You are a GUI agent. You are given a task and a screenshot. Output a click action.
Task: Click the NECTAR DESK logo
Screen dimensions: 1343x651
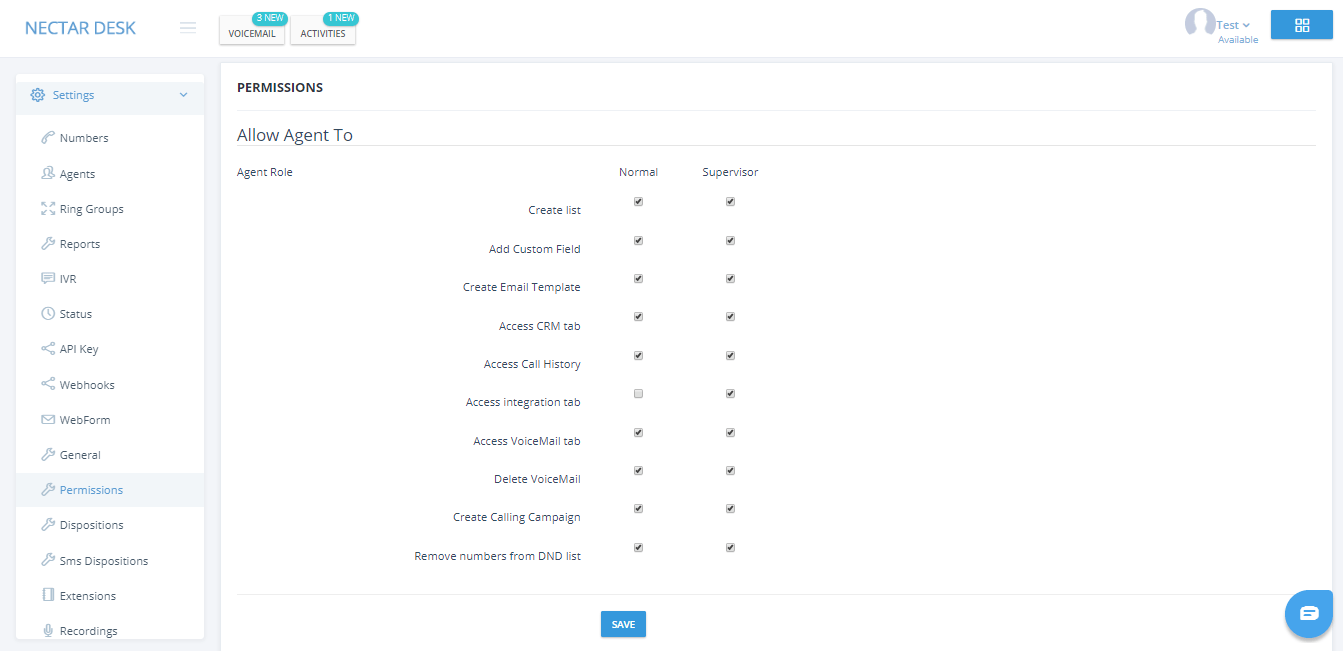[80, 27]
